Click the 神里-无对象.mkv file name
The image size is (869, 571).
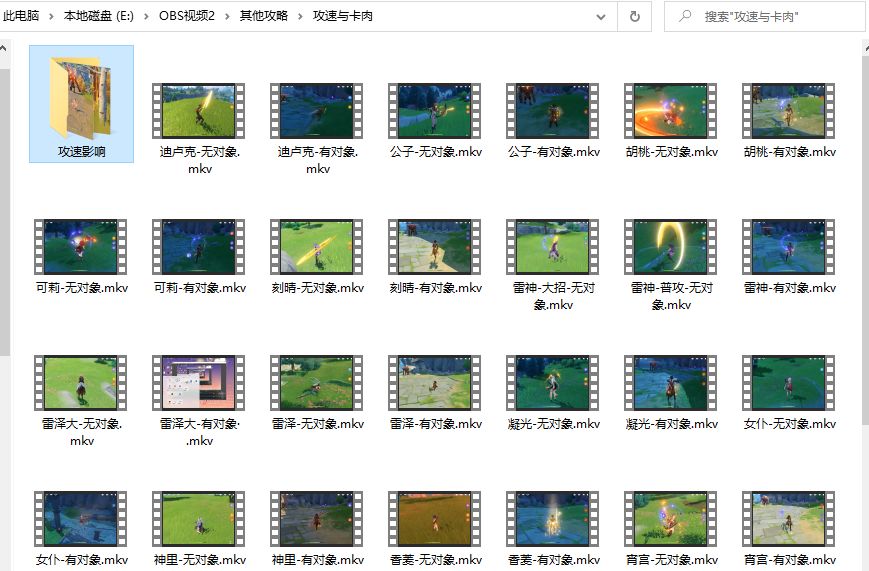[x=200, y=560]
